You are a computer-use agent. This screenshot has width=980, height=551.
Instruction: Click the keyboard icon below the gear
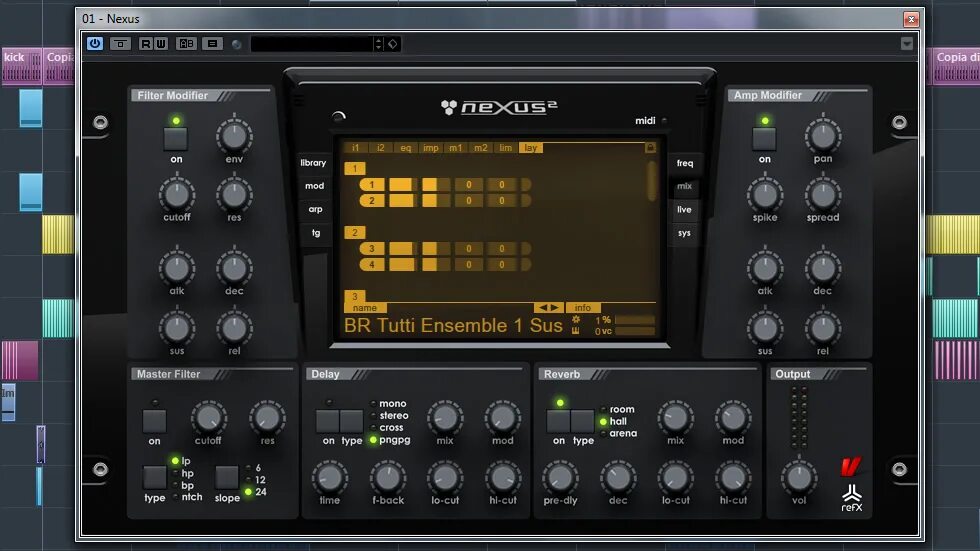point(576,331)
